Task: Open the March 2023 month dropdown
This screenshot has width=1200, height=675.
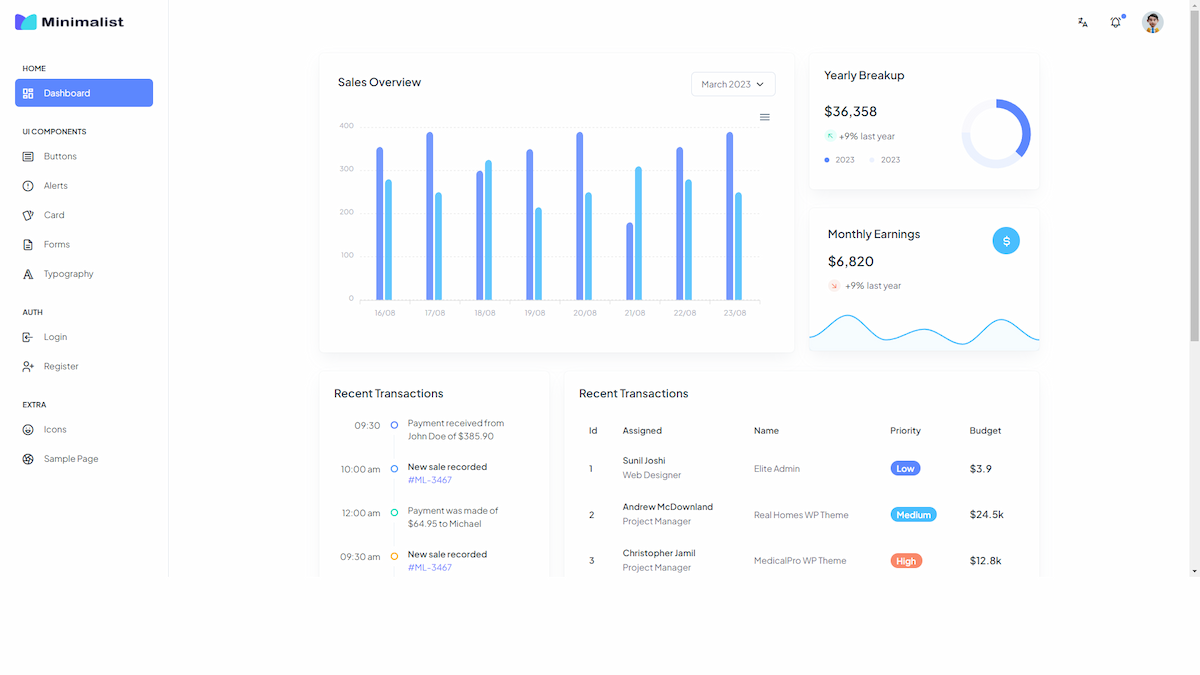Action: pos(733,84)
